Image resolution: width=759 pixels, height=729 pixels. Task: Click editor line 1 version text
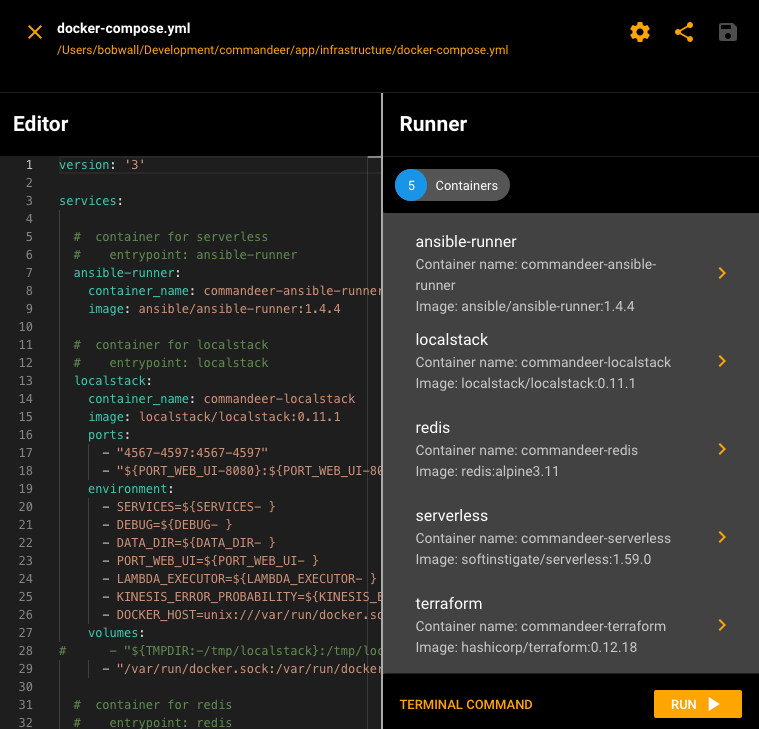click(x=102, y=165)
